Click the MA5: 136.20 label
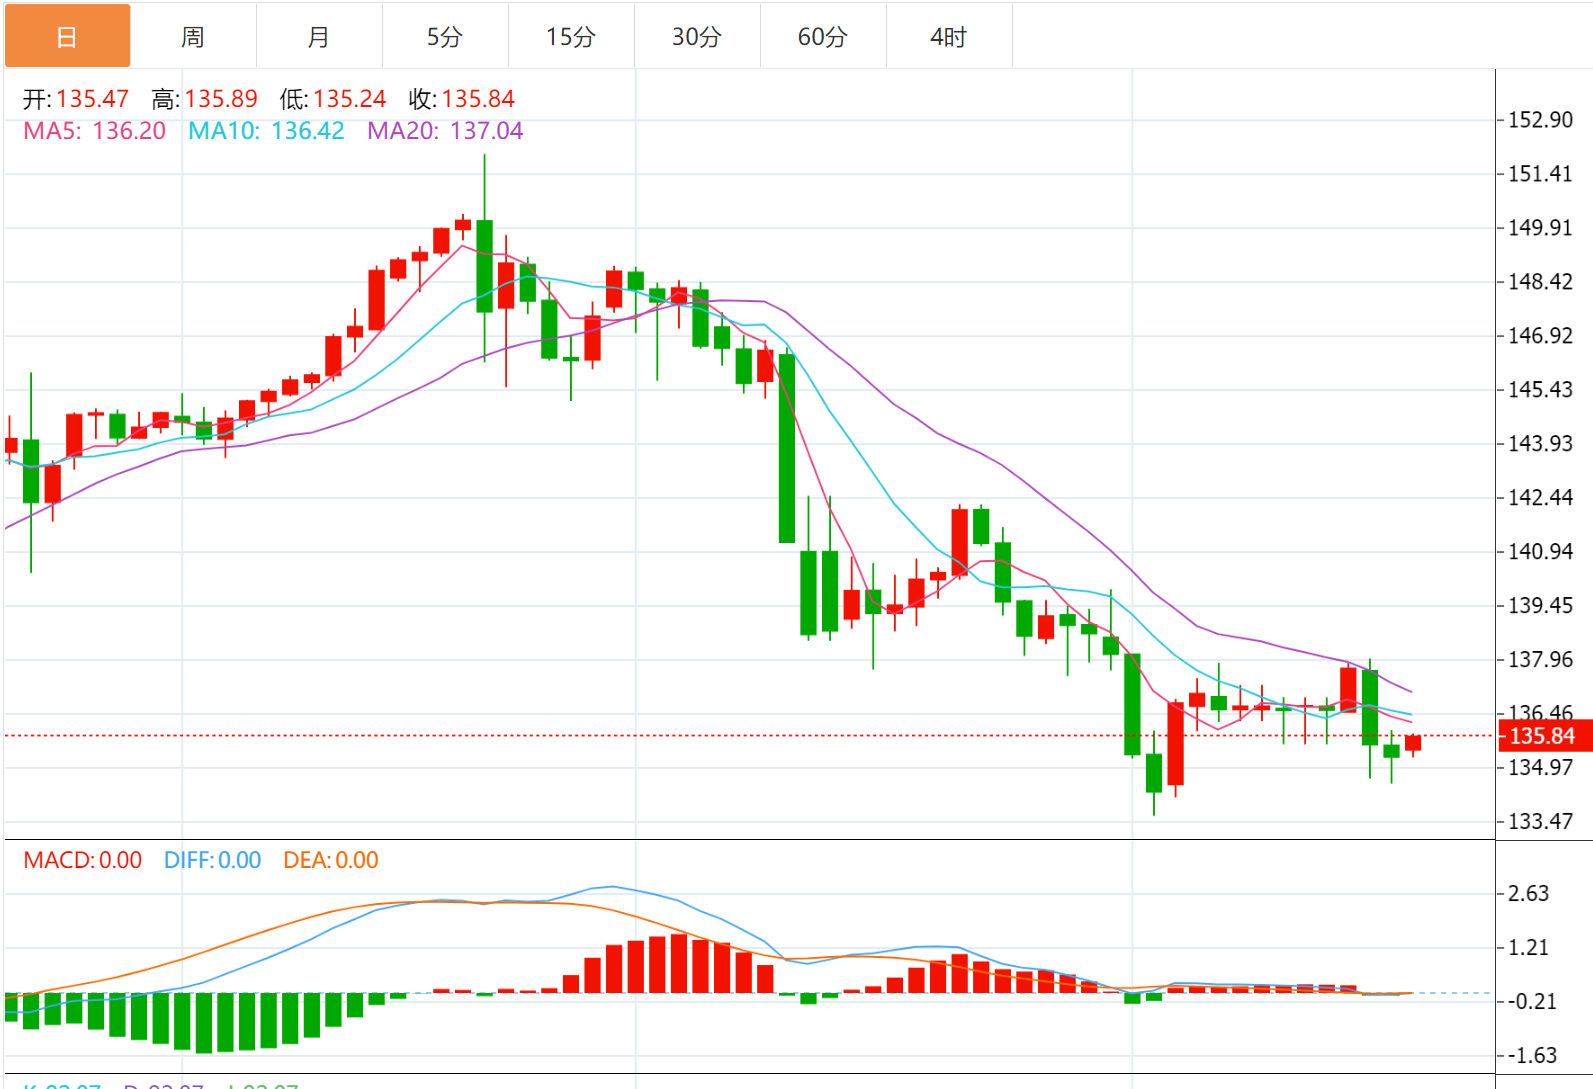The width and height of the screenshot is (1593, 1089). (x=94, y=131)
